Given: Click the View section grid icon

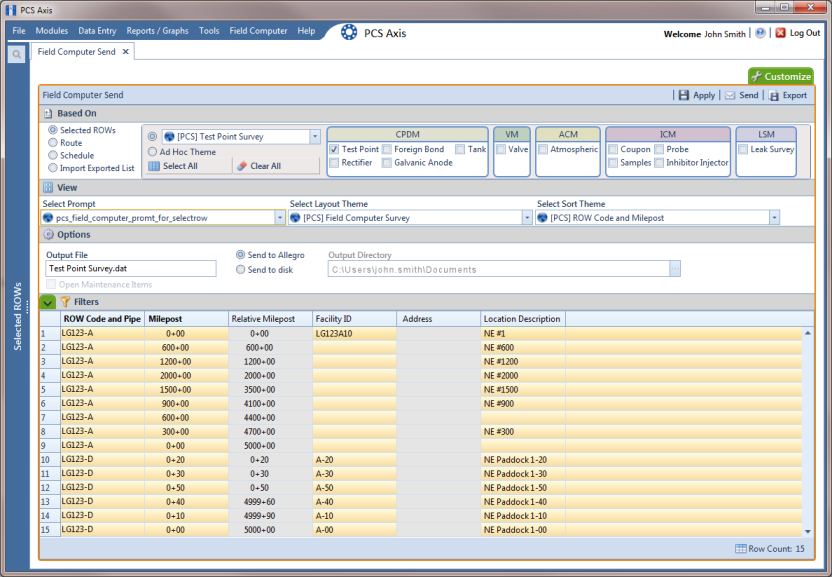Looking at the screenshot, I should pyautogui.click(x=48, y=187).
